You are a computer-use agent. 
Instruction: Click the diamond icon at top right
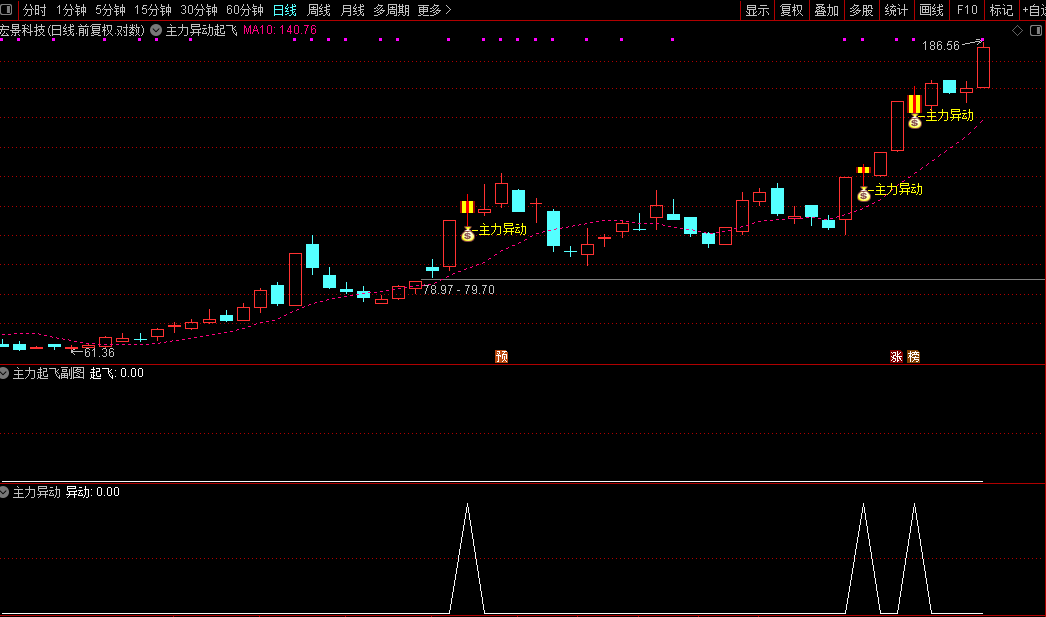[1017, 31]
